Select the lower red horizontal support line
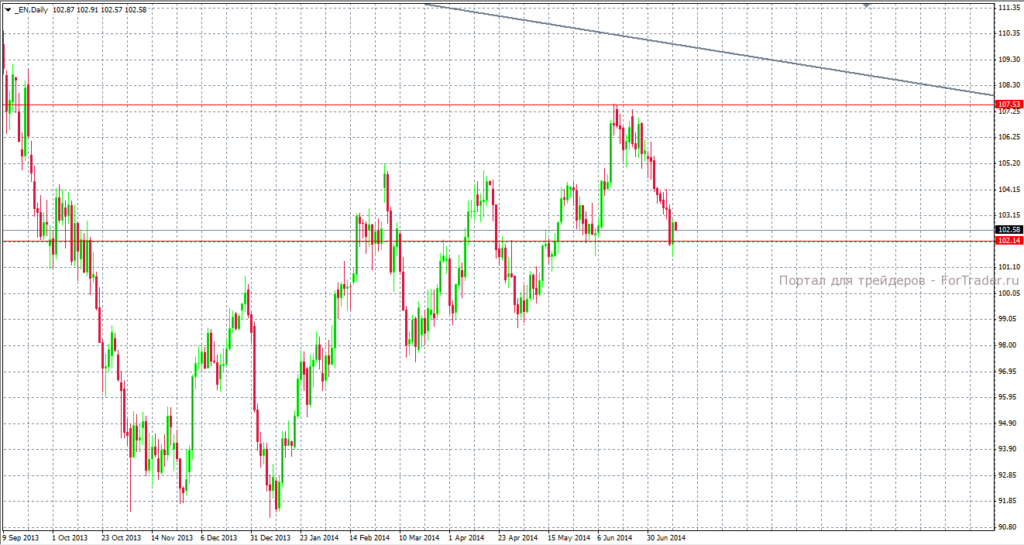The image size is (1024, 545). click(497, 241)
